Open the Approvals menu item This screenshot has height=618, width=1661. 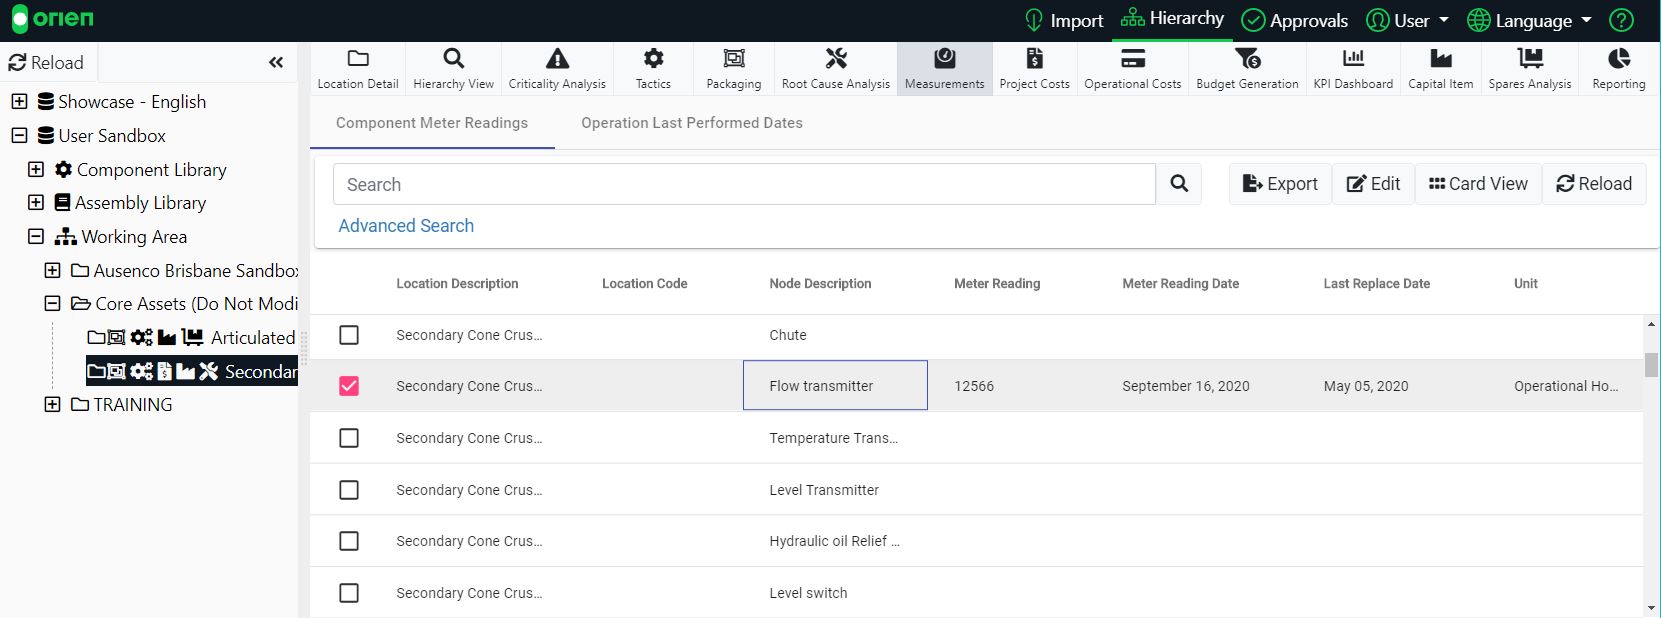coord(1294,21)
